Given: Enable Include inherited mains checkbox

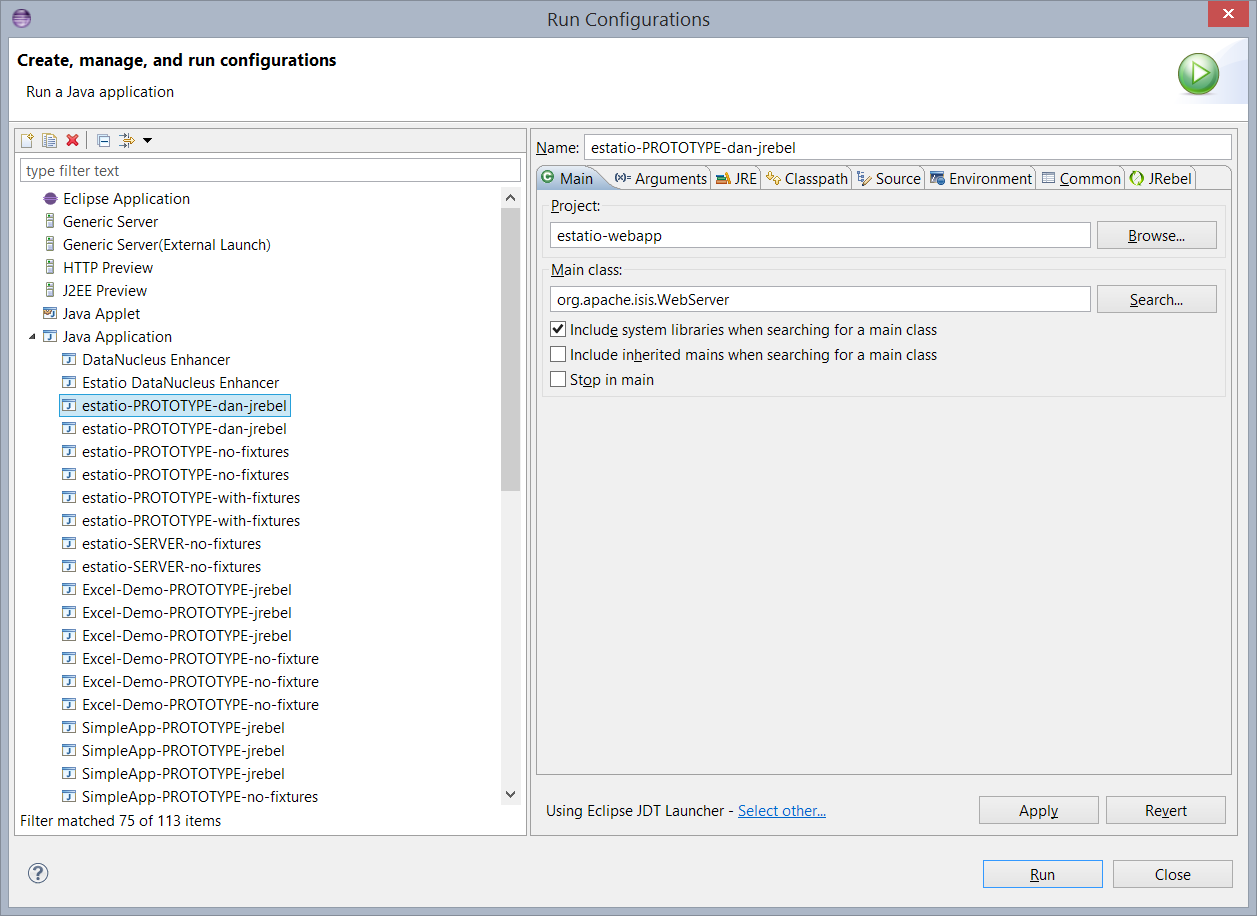Looking at the screenshot, I should pos(558,354).
